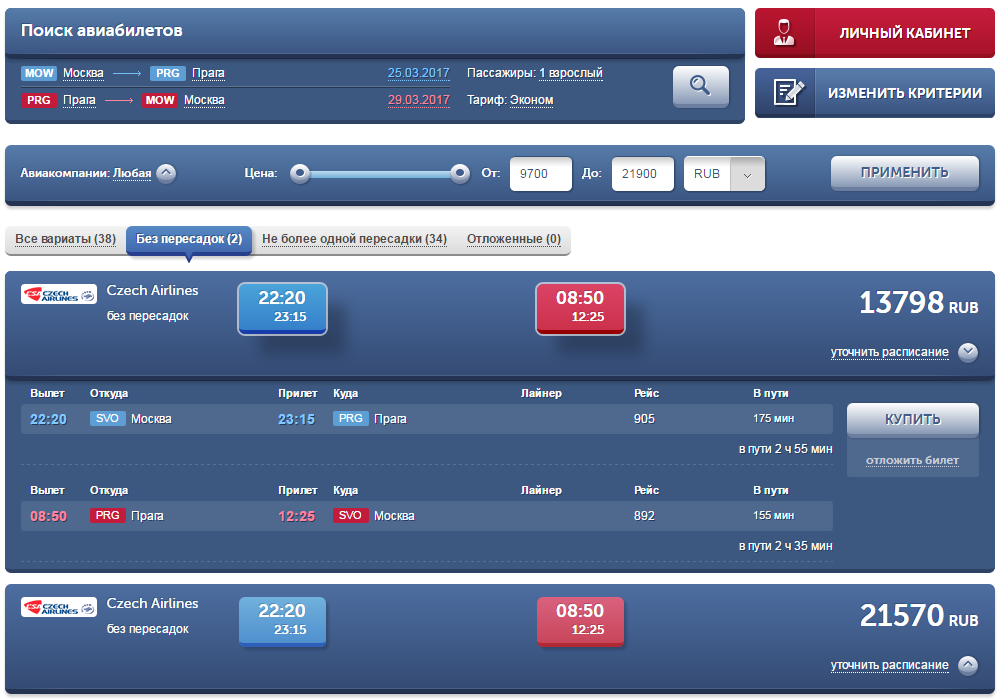
Task: Switch to the 'Все варианты (38)' tab
Action: pyautogui.click(x=65, y=239)
